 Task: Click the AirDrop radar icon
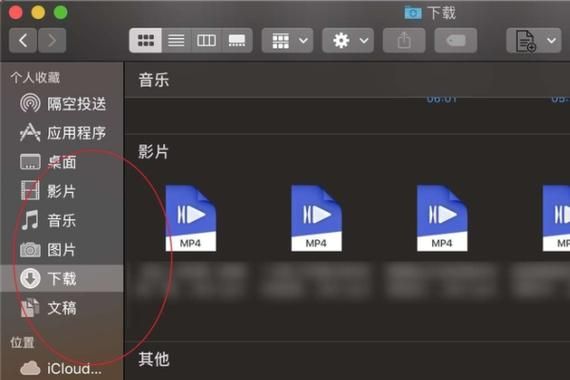30,103
